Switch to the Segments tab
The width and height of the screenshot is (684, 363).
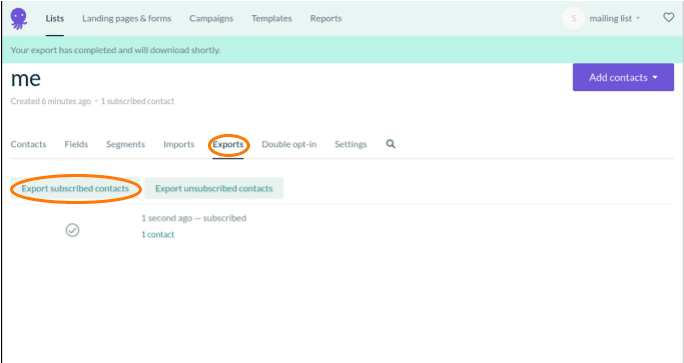(126, 144)
